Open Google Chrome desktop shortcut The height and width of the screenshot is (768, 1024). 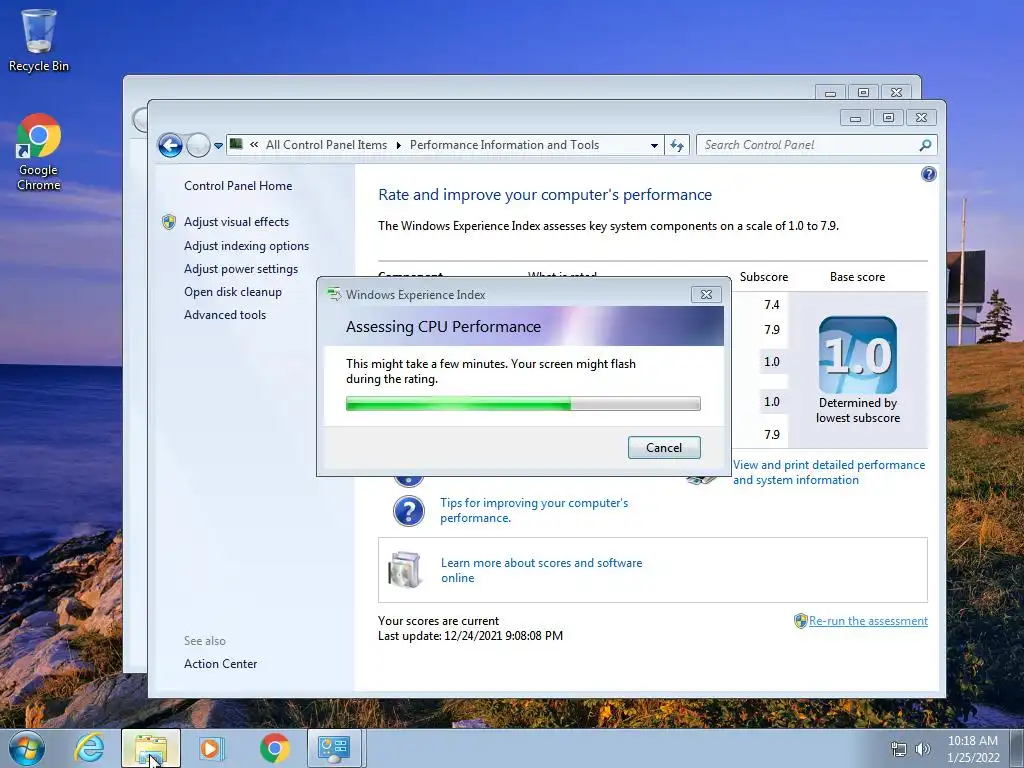pyautogui.click(x=39, y=153)
